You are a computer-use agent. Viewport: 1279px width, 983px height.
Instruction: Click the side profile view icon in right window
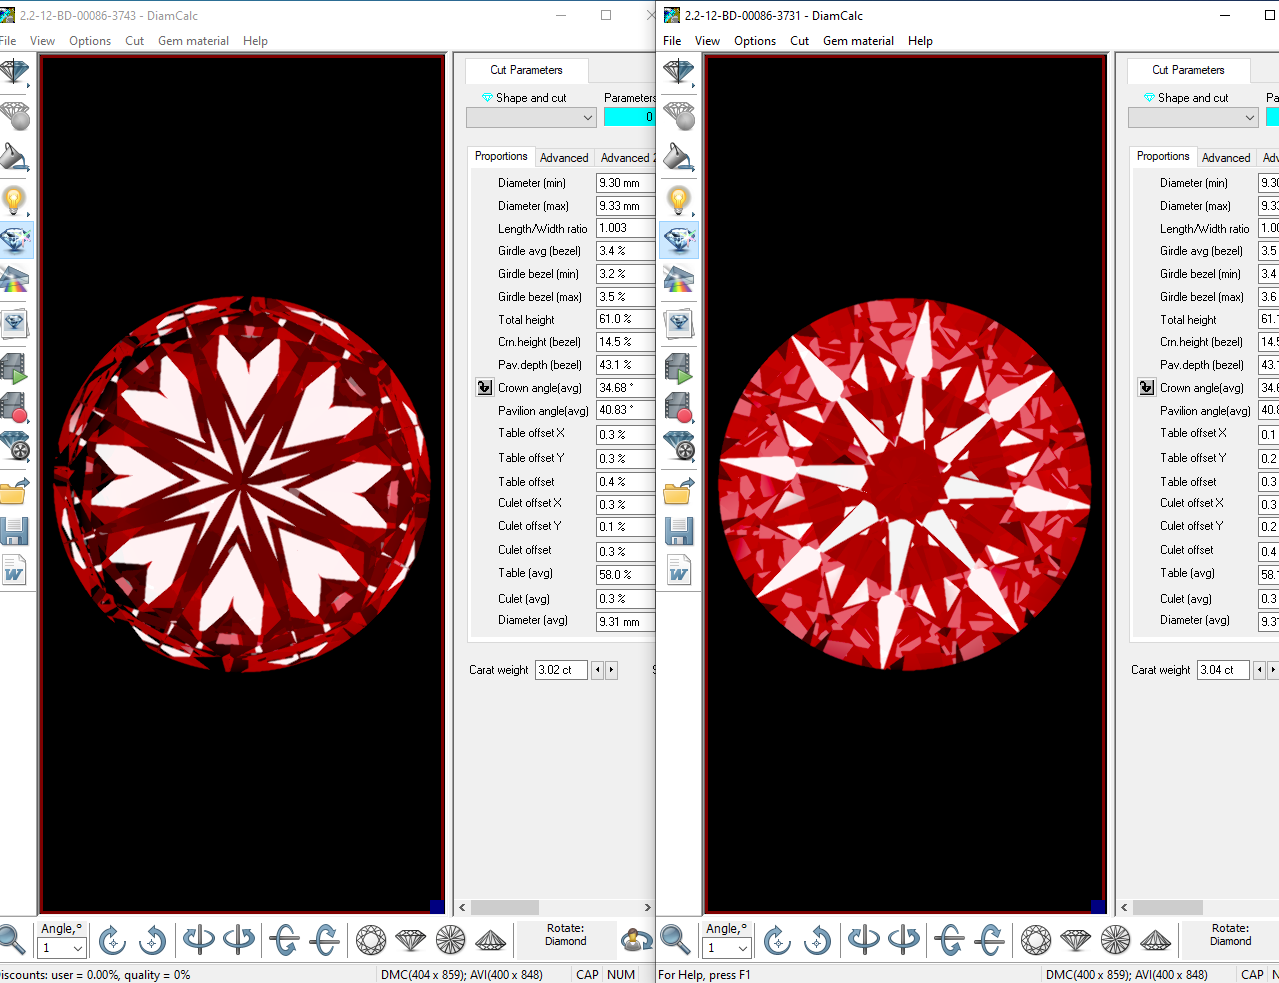[1076, 940]
